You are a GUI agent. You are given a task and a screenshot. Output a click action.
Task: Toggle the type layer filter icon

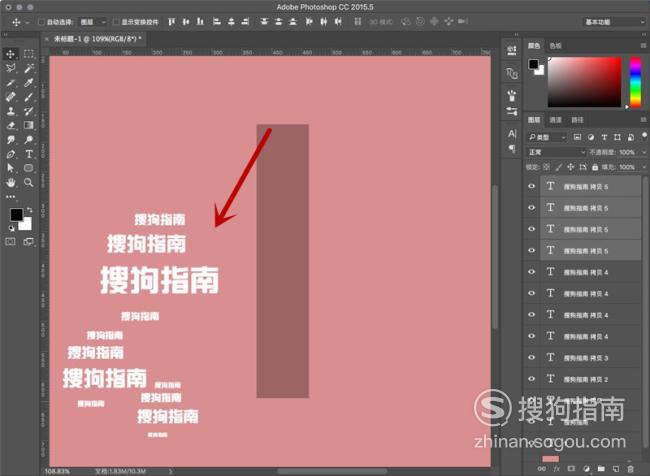tap(604, 137)
